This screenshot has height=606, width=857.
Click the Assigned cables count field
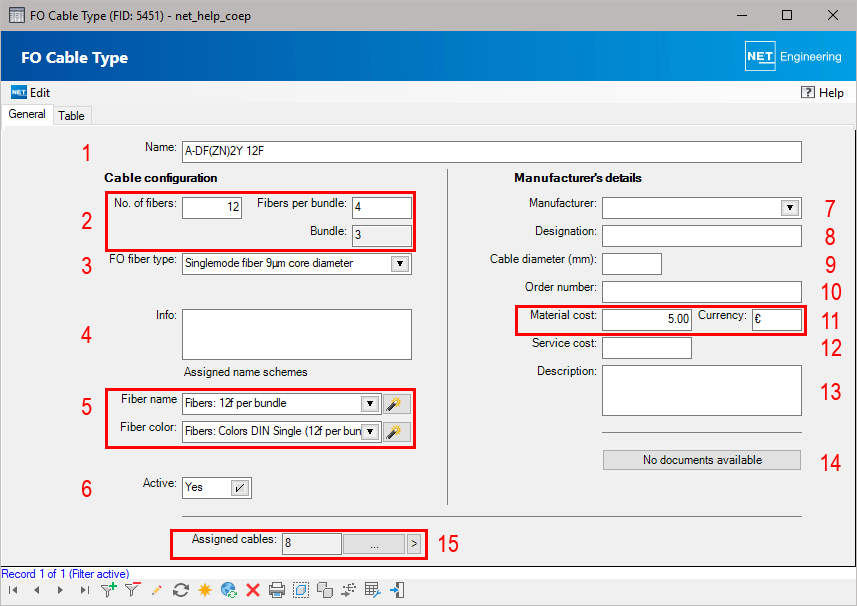312,544
